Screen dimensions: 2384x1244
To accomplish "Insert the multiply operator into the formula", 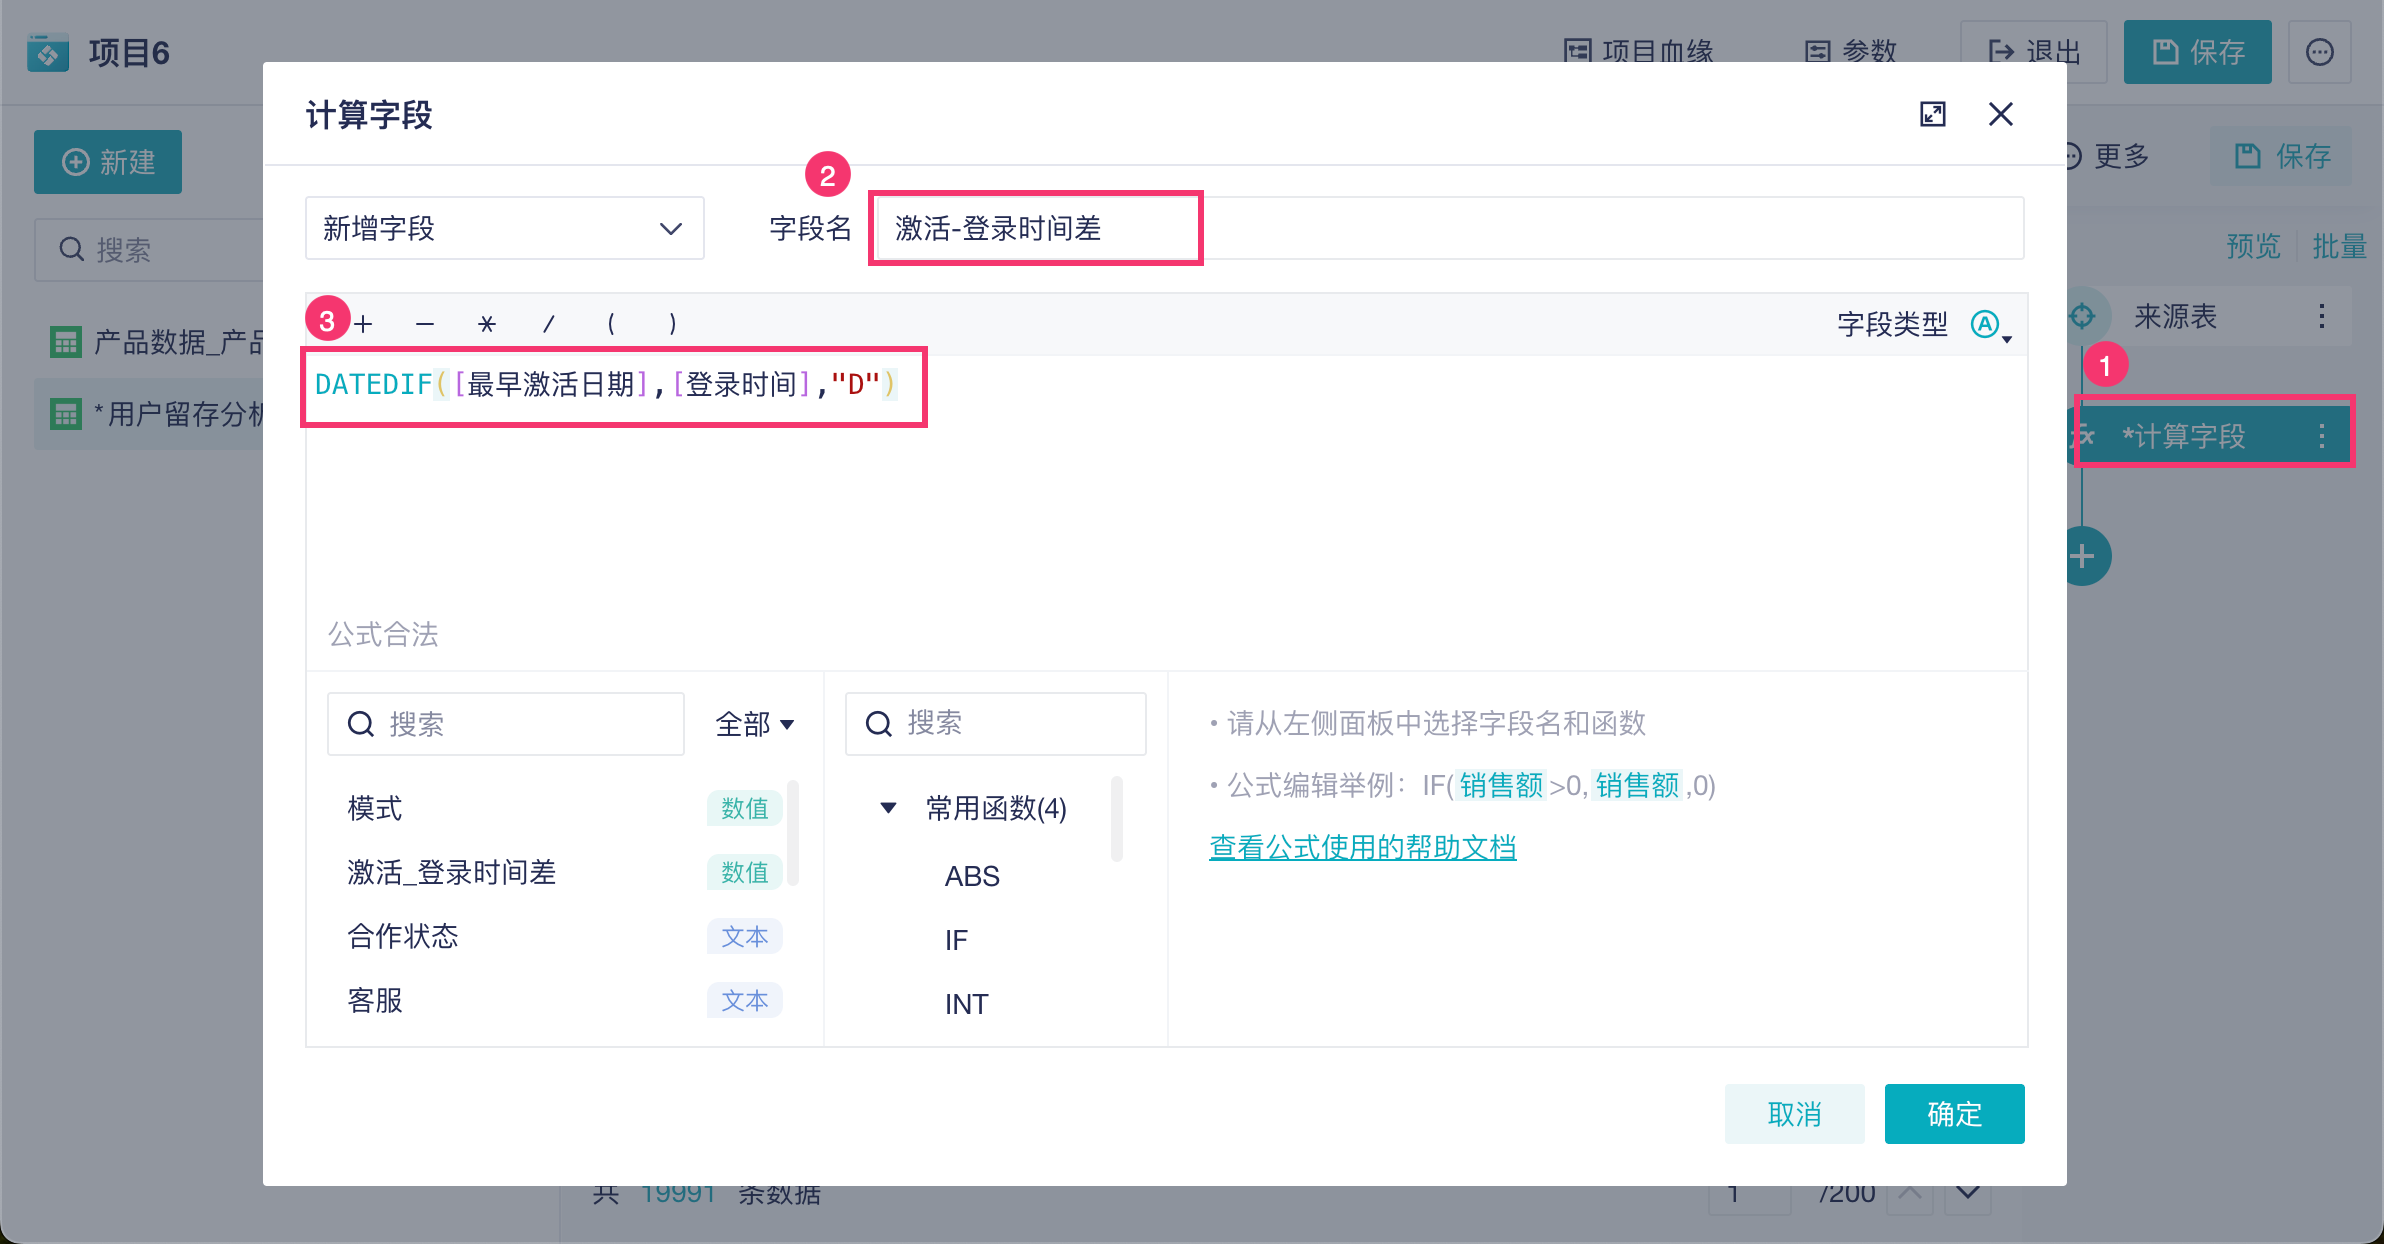I will point(487,323).
